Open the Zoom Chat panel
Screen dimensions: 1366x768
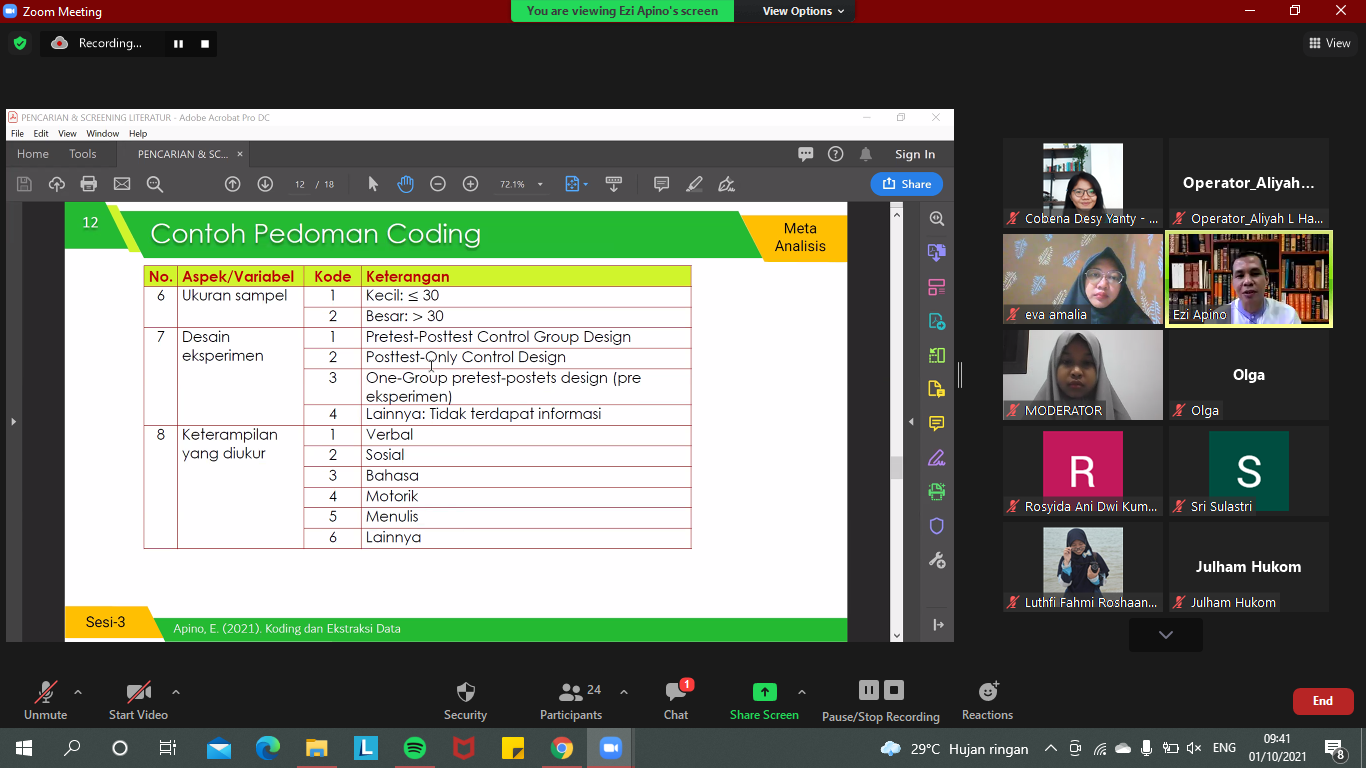[x=676, y=700]
